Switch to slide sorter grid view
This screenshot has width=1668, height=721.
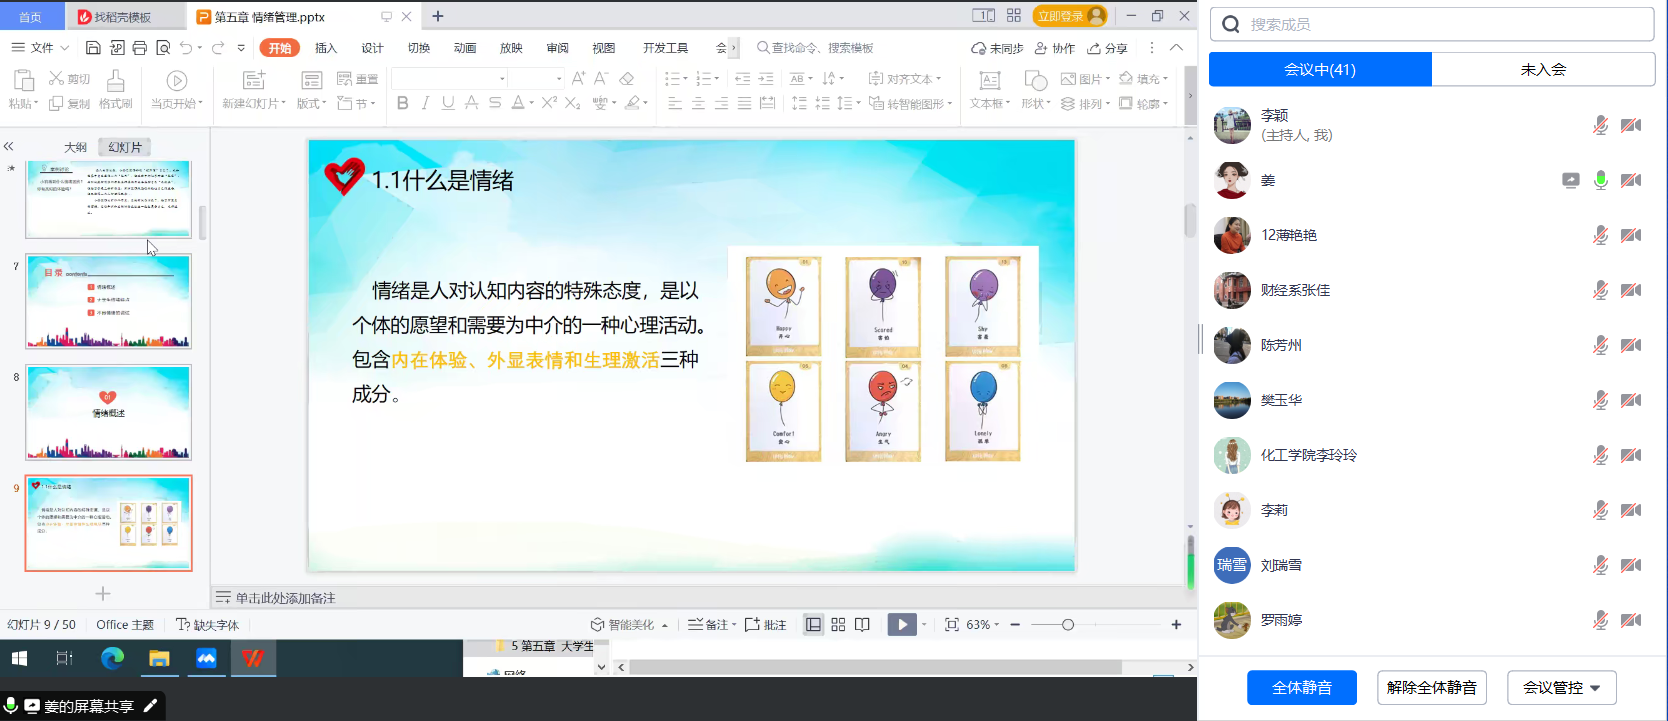point(838,625)
